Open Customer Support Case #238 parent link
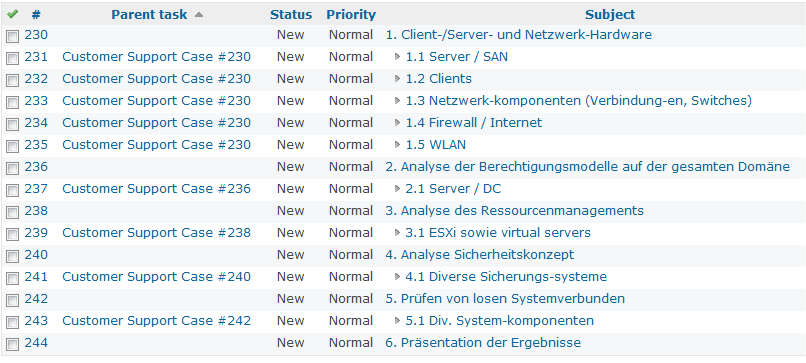Viewport: 806px width, 363px height. click(x=156, y=233)
